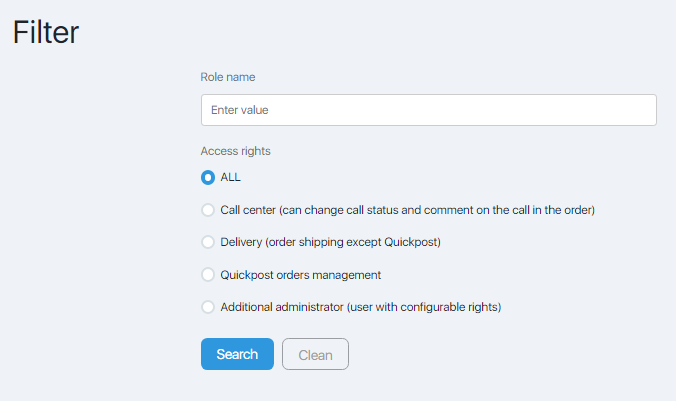Image resolution: width=676 pixels, height=401 pixels.
Task: Click the 'Additional administrator' label words
Action: click(x=282, y=307)
